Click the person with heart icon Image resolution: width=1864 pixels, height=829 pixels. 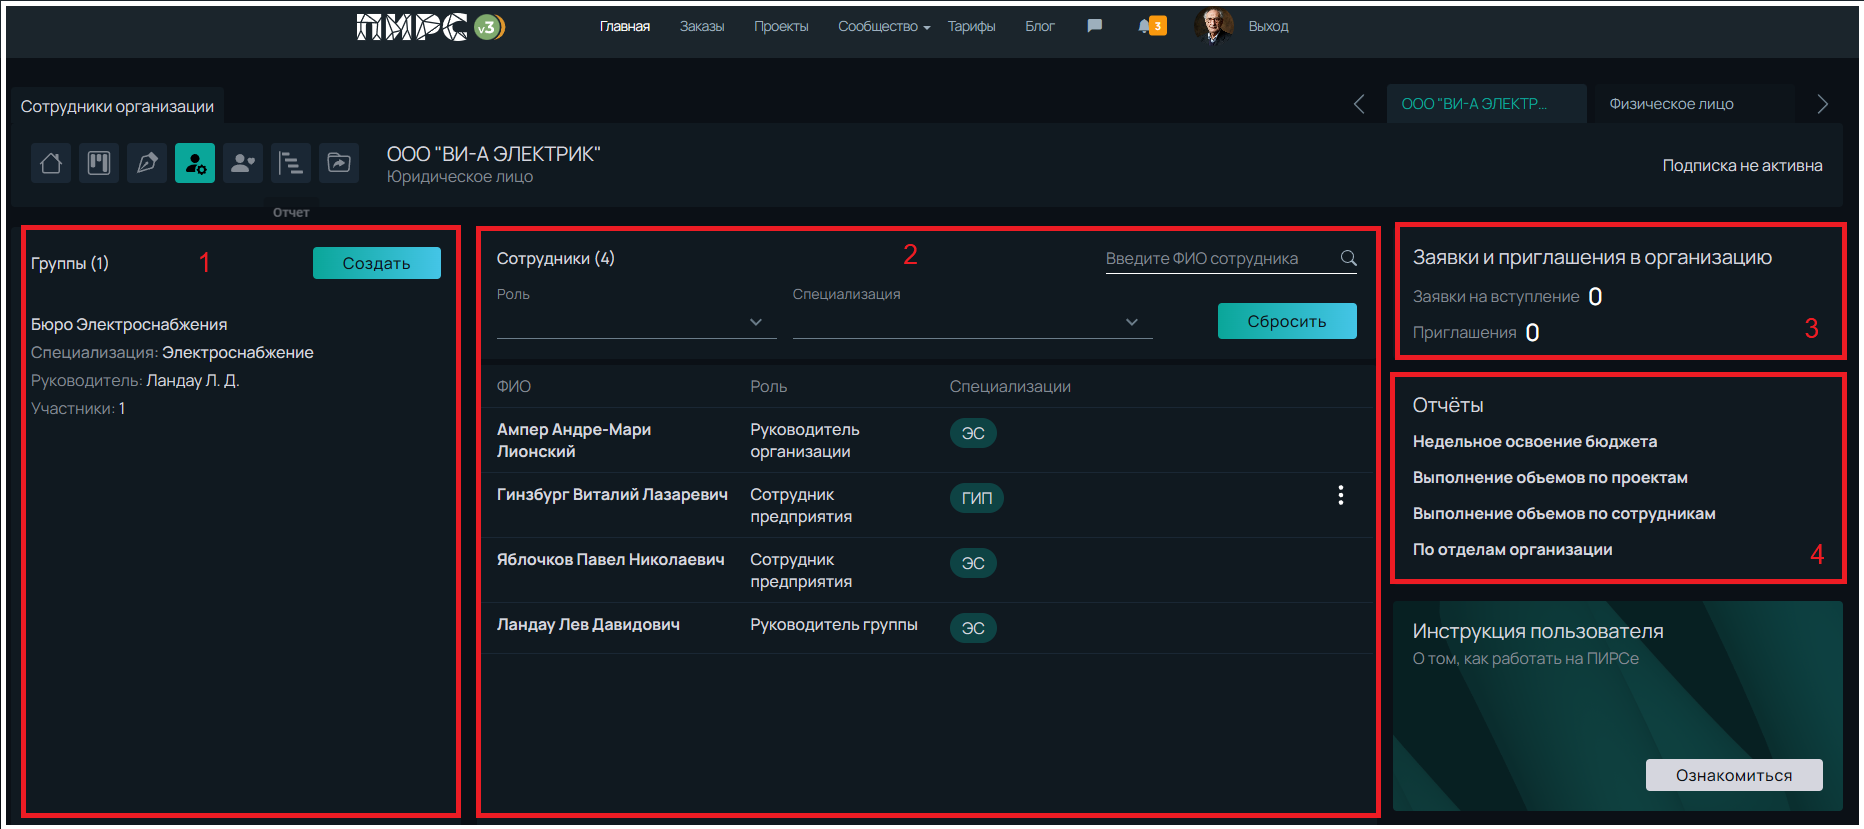point(243,163)
